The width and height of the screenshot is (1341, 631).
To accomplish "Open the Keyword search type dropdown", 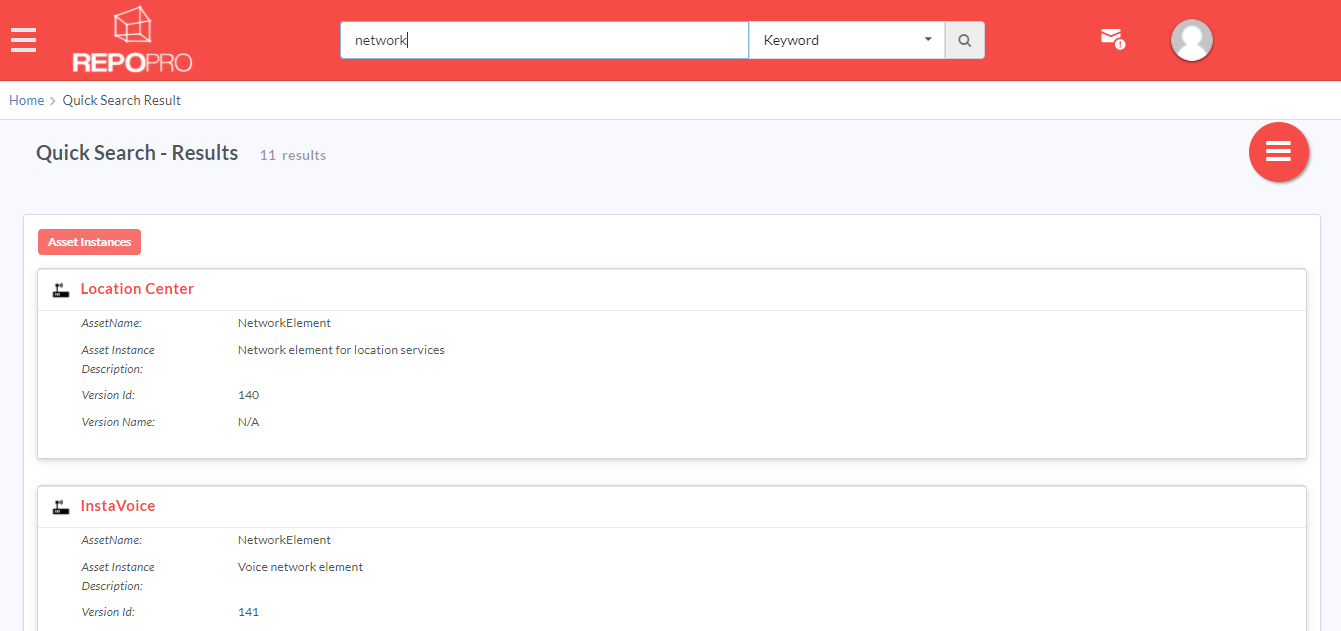I will 846,41.
